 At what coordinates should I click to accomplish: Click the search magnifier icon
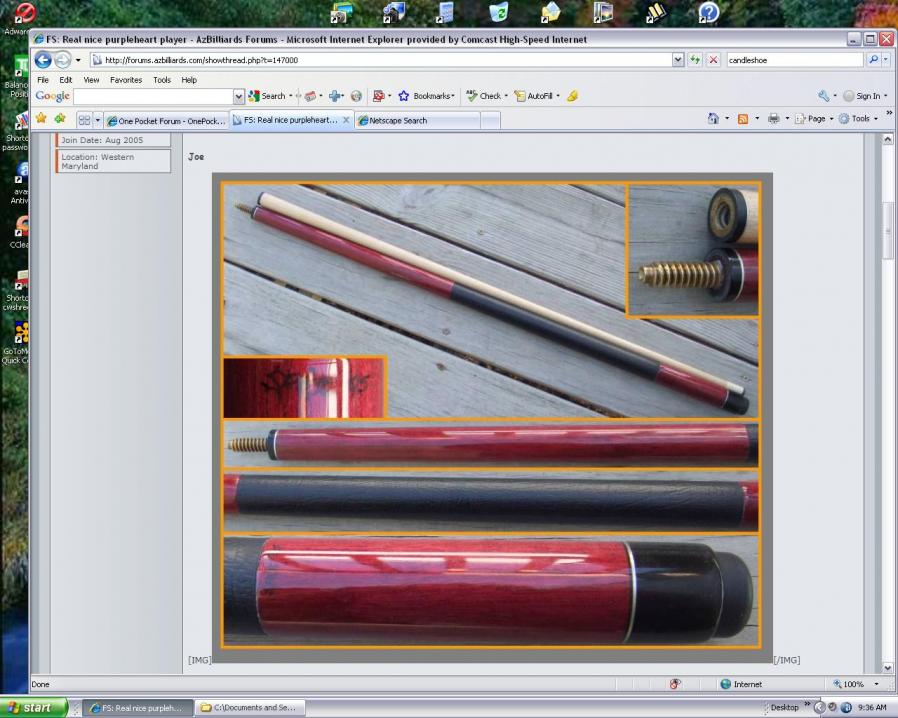click(x=872, y=60)
